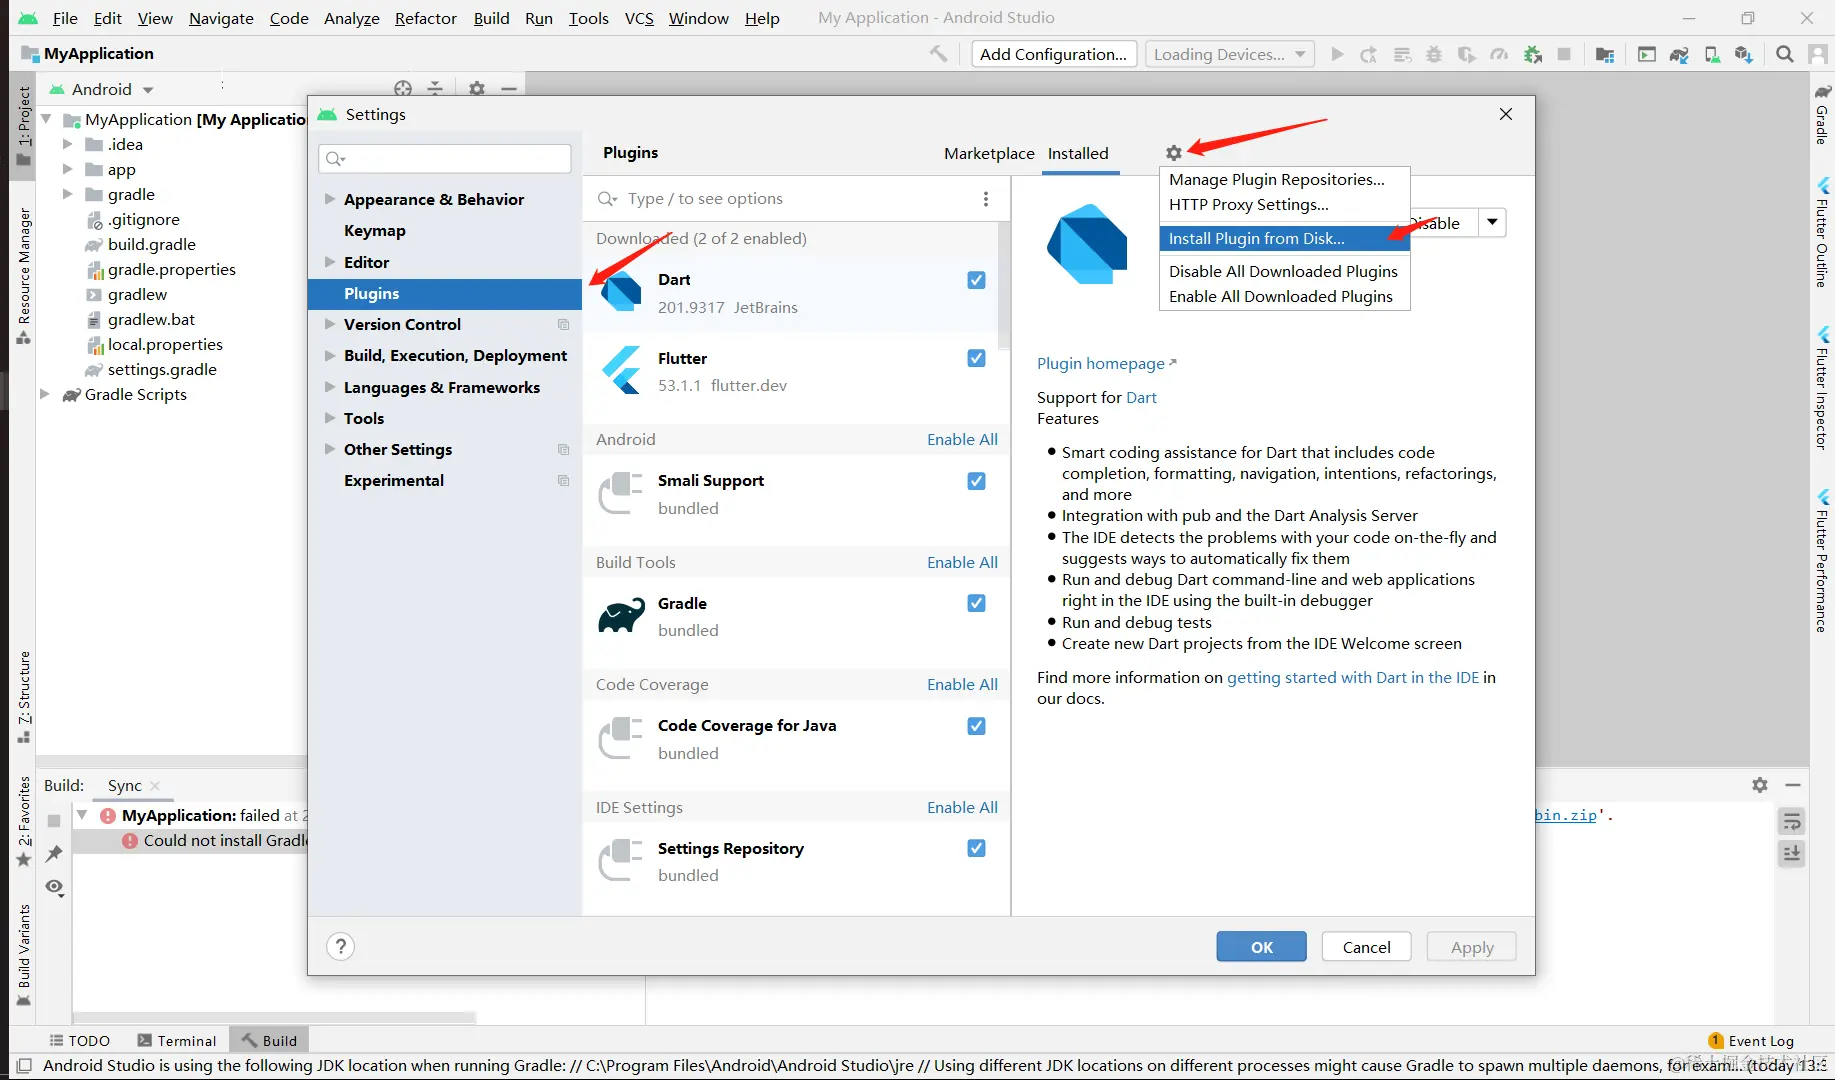
Task: Expand the Tools settings node
Action: [x=330, y=418]
